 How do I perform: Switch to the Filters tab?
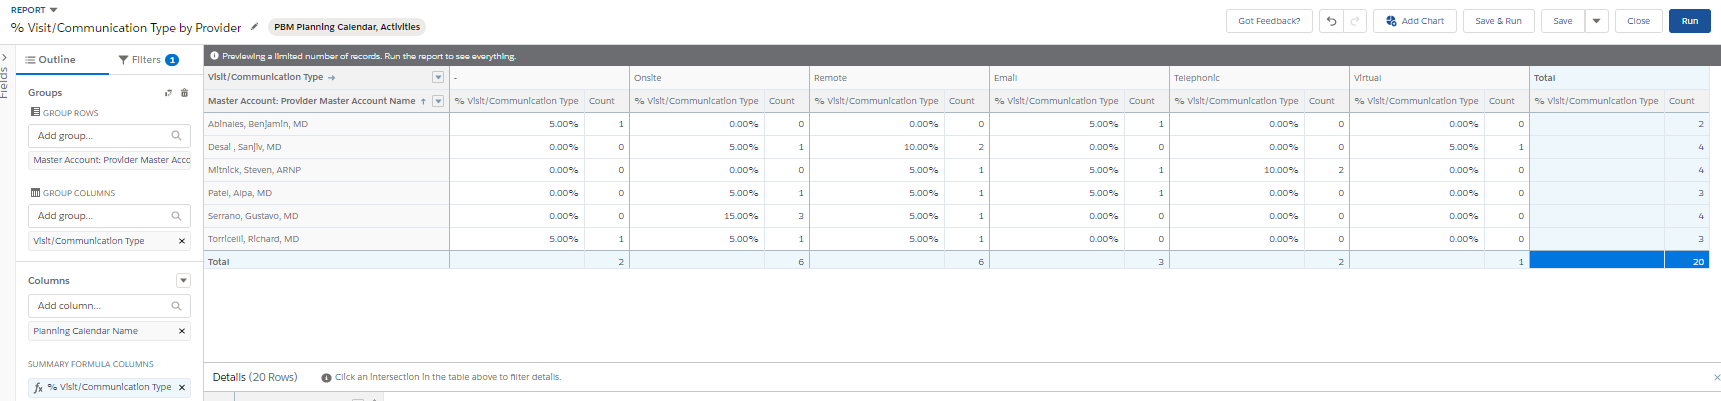click(x=148, y=60)
